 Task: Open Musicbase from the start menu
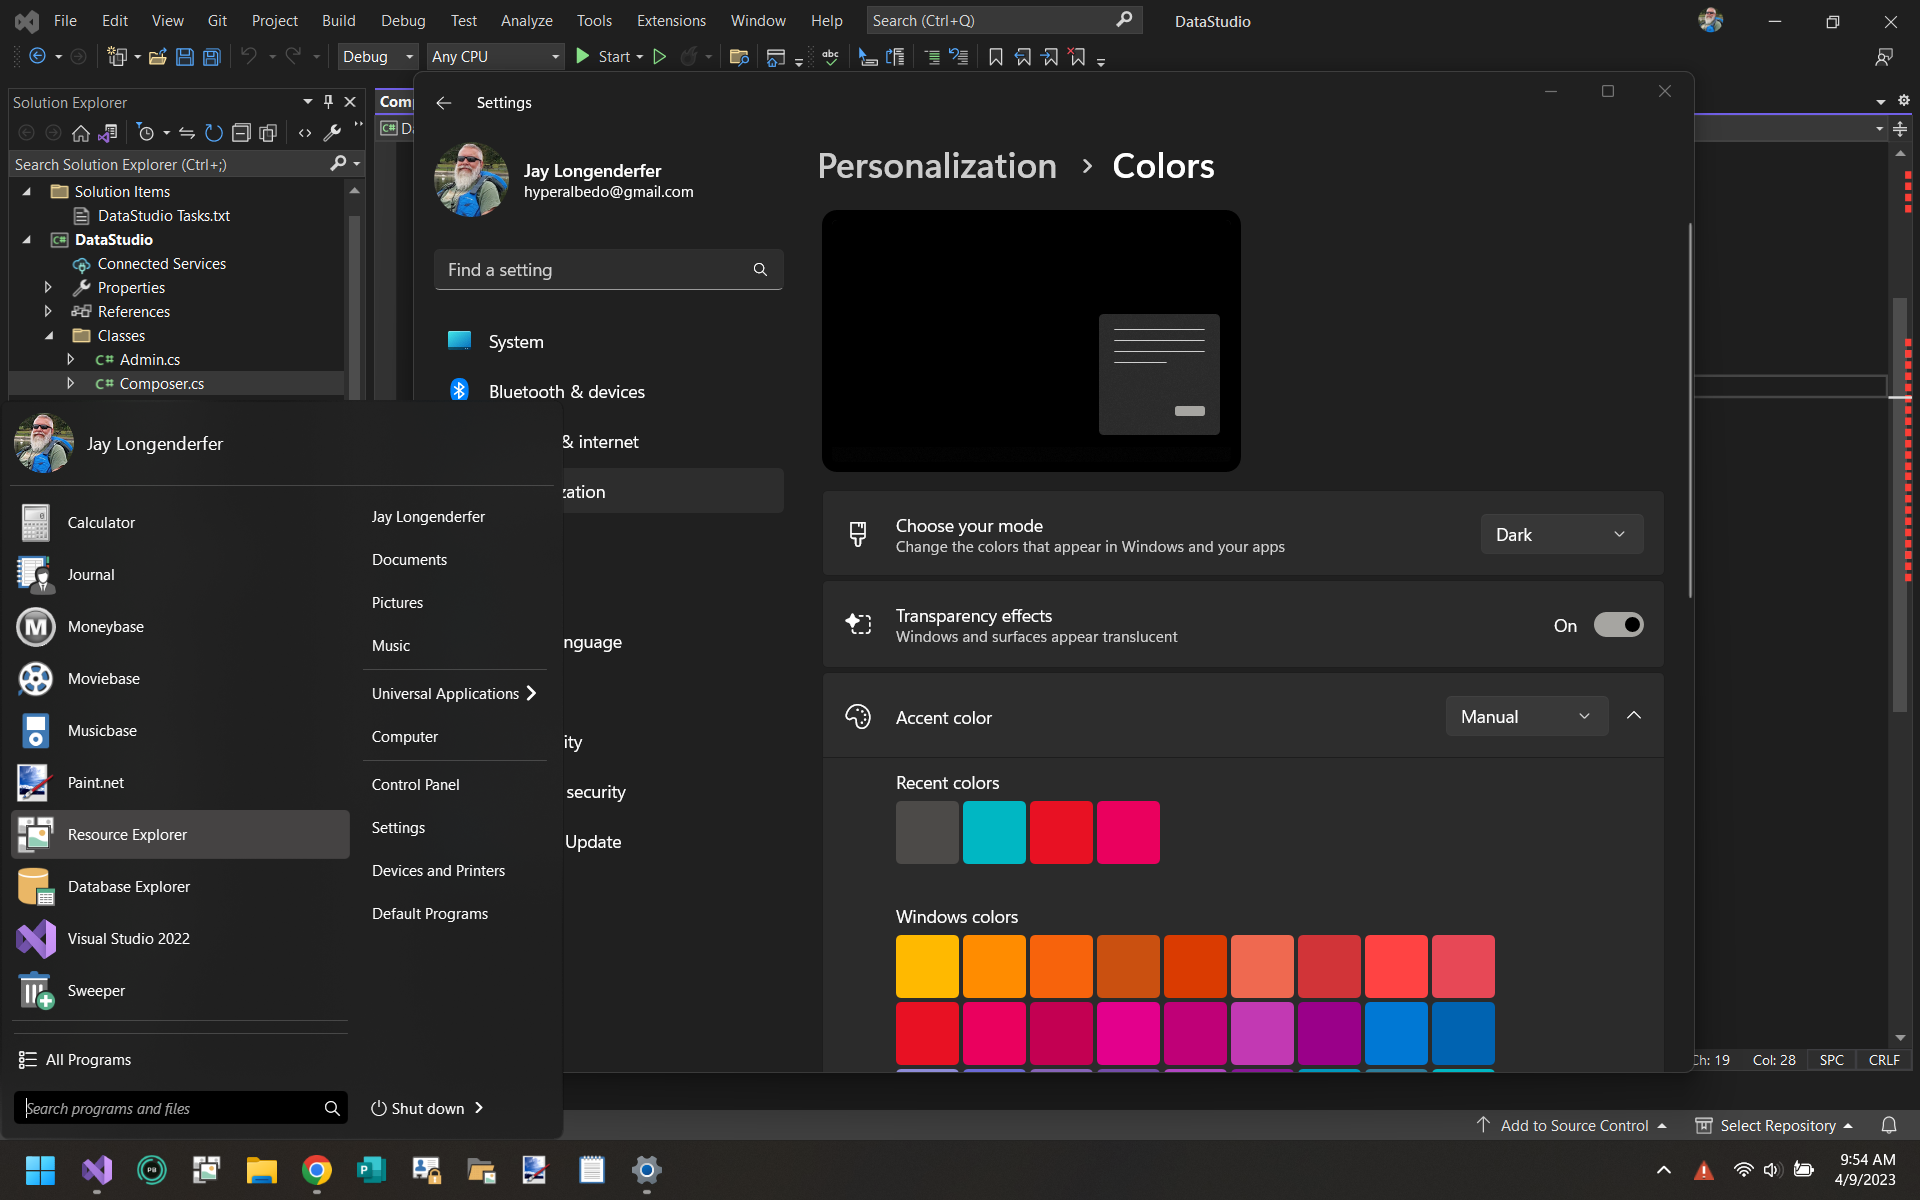pos(180,731)
